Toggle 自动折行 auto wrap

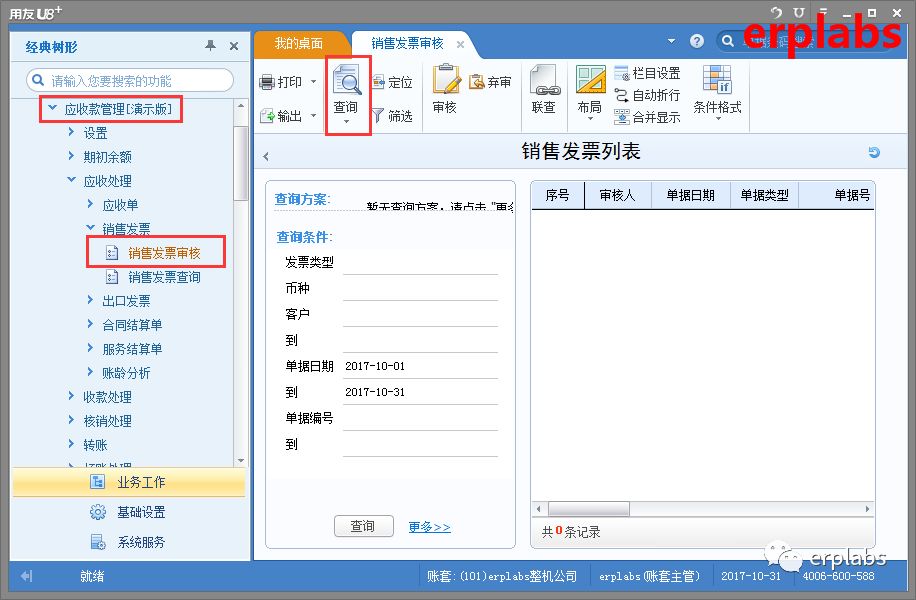648,95
